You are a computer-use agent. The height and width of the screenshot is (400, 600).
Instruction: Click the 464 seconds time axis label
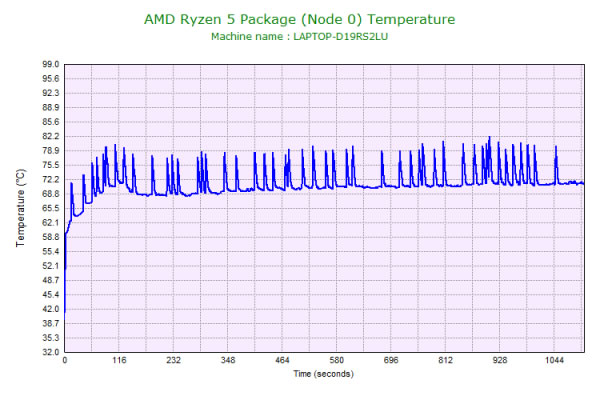282,360
